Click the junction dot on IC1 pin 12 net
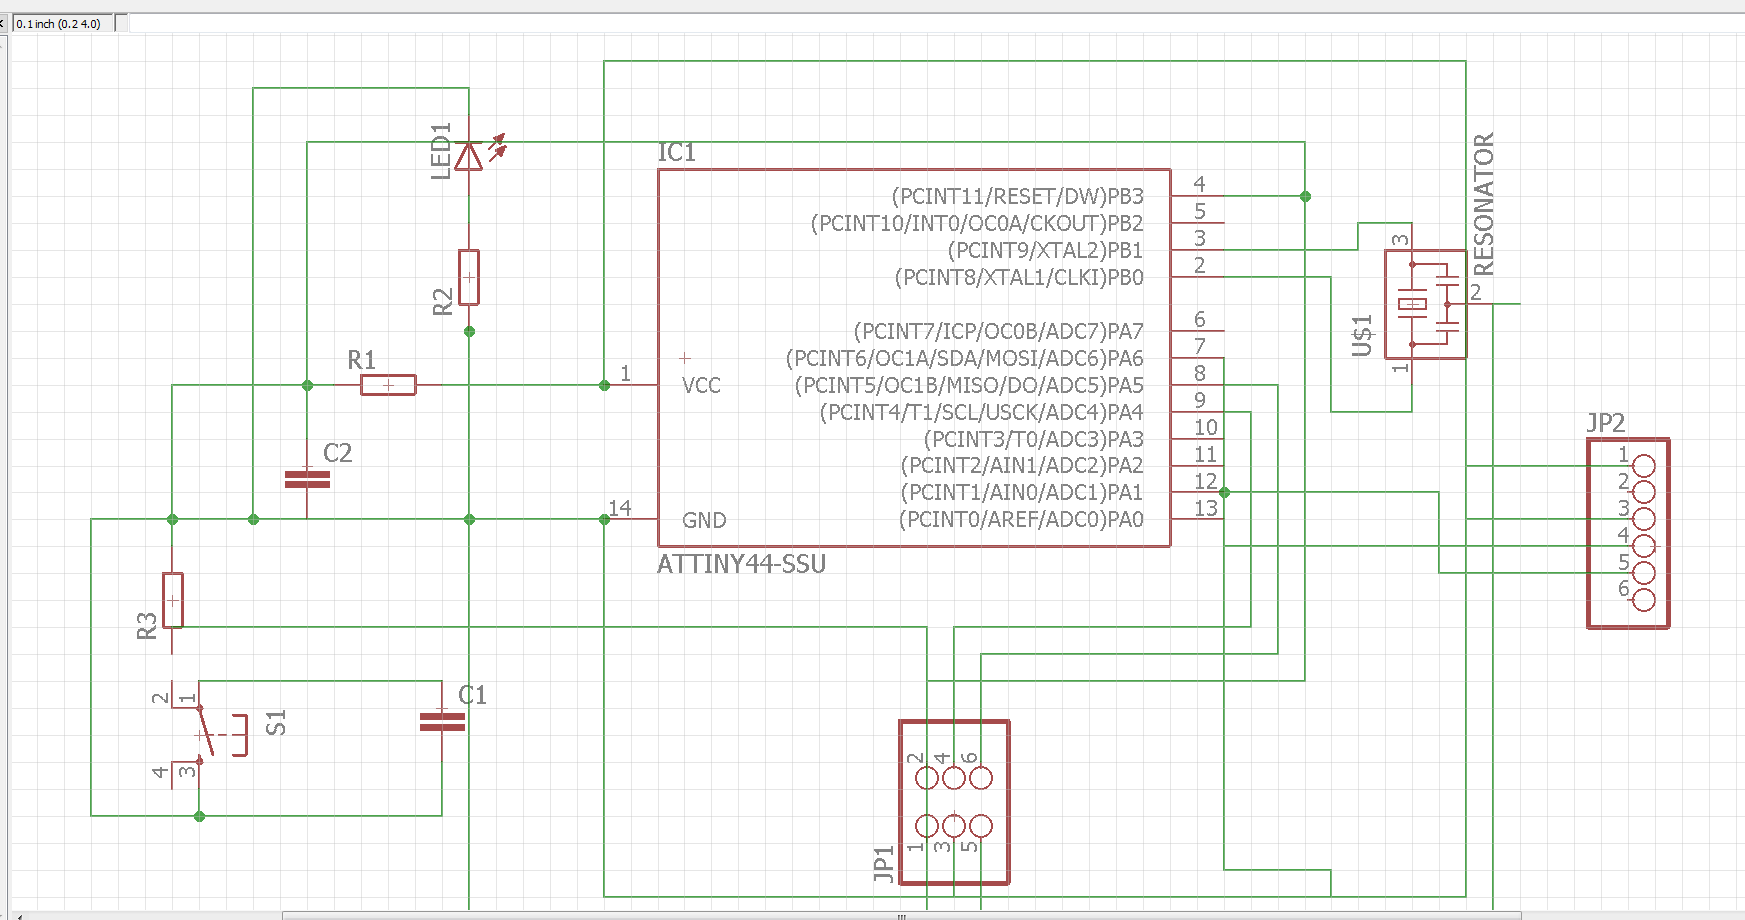The height and width of the screenshot is (920, 1745). [x=1224, y=492]
